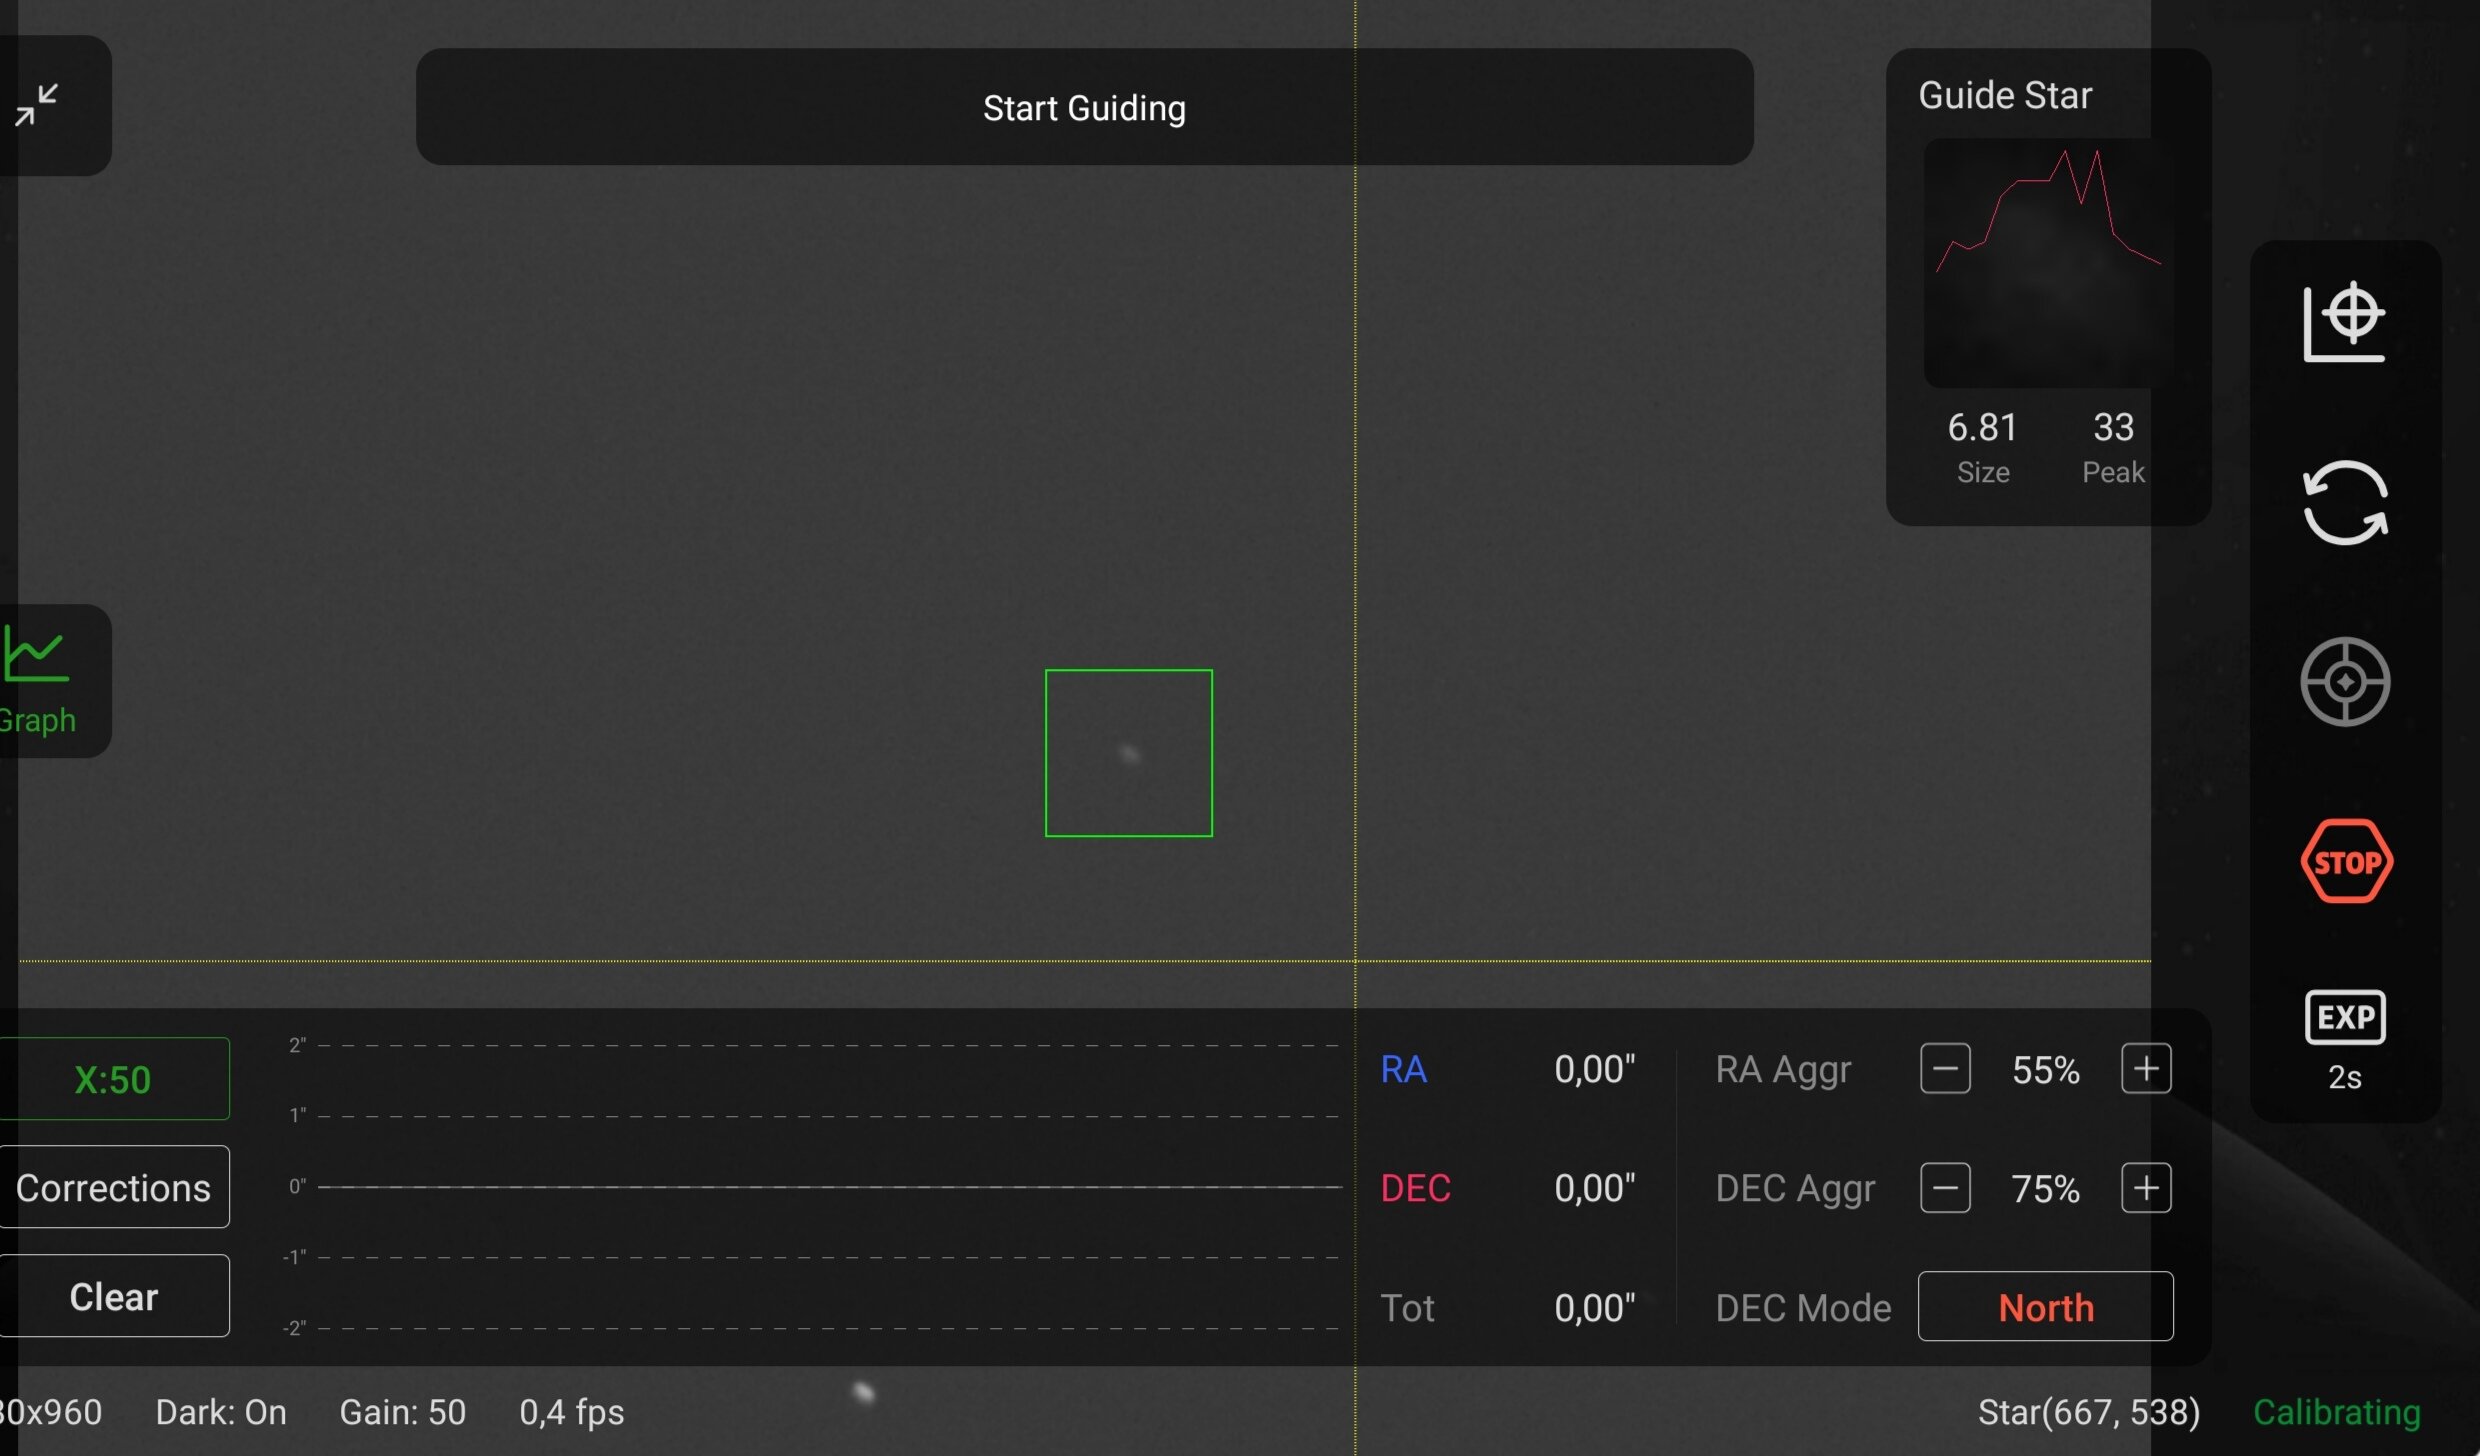Click the Guide Star profile graph

pyautogui.click(x=2047, y=262)
